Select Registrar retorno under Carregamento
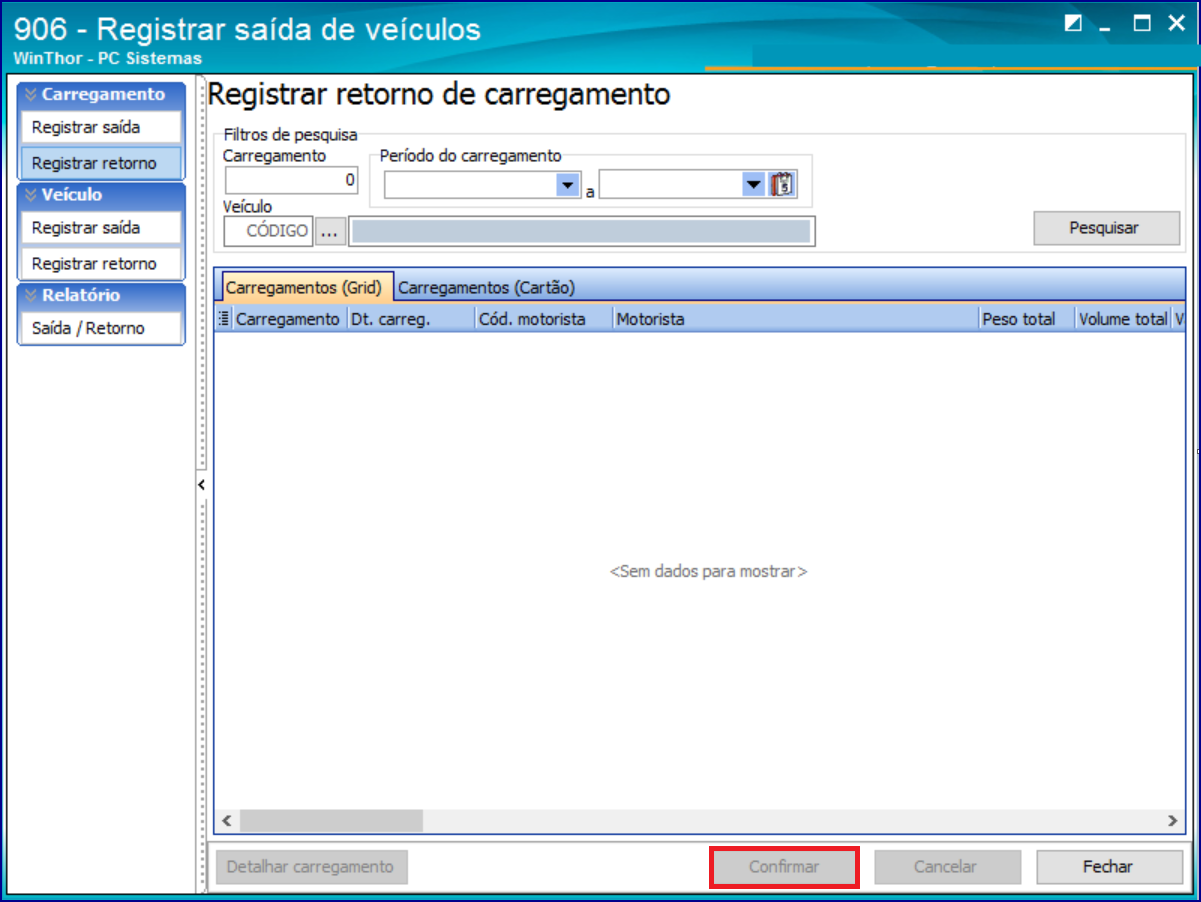This screenshot has width=1201, height=902. click(x=101, y=163)
